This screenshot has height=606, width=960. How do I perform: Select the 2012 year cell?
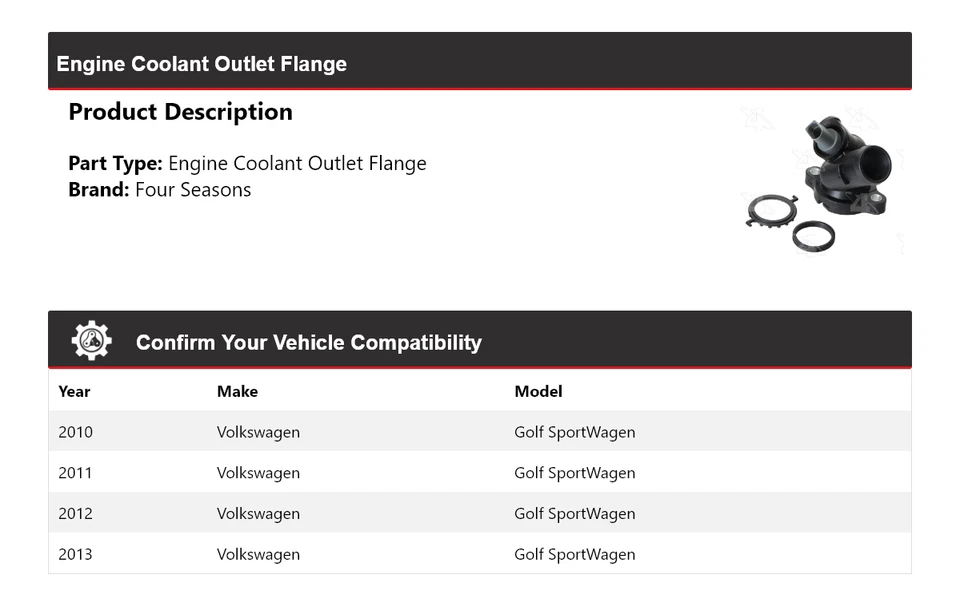75,514
